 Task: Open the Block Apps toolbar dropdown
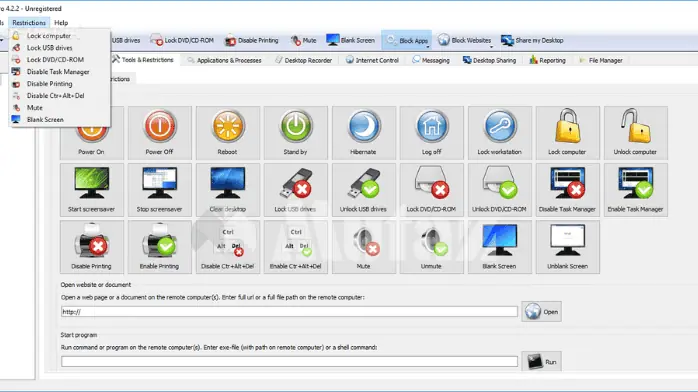click(x=407, y=40)
